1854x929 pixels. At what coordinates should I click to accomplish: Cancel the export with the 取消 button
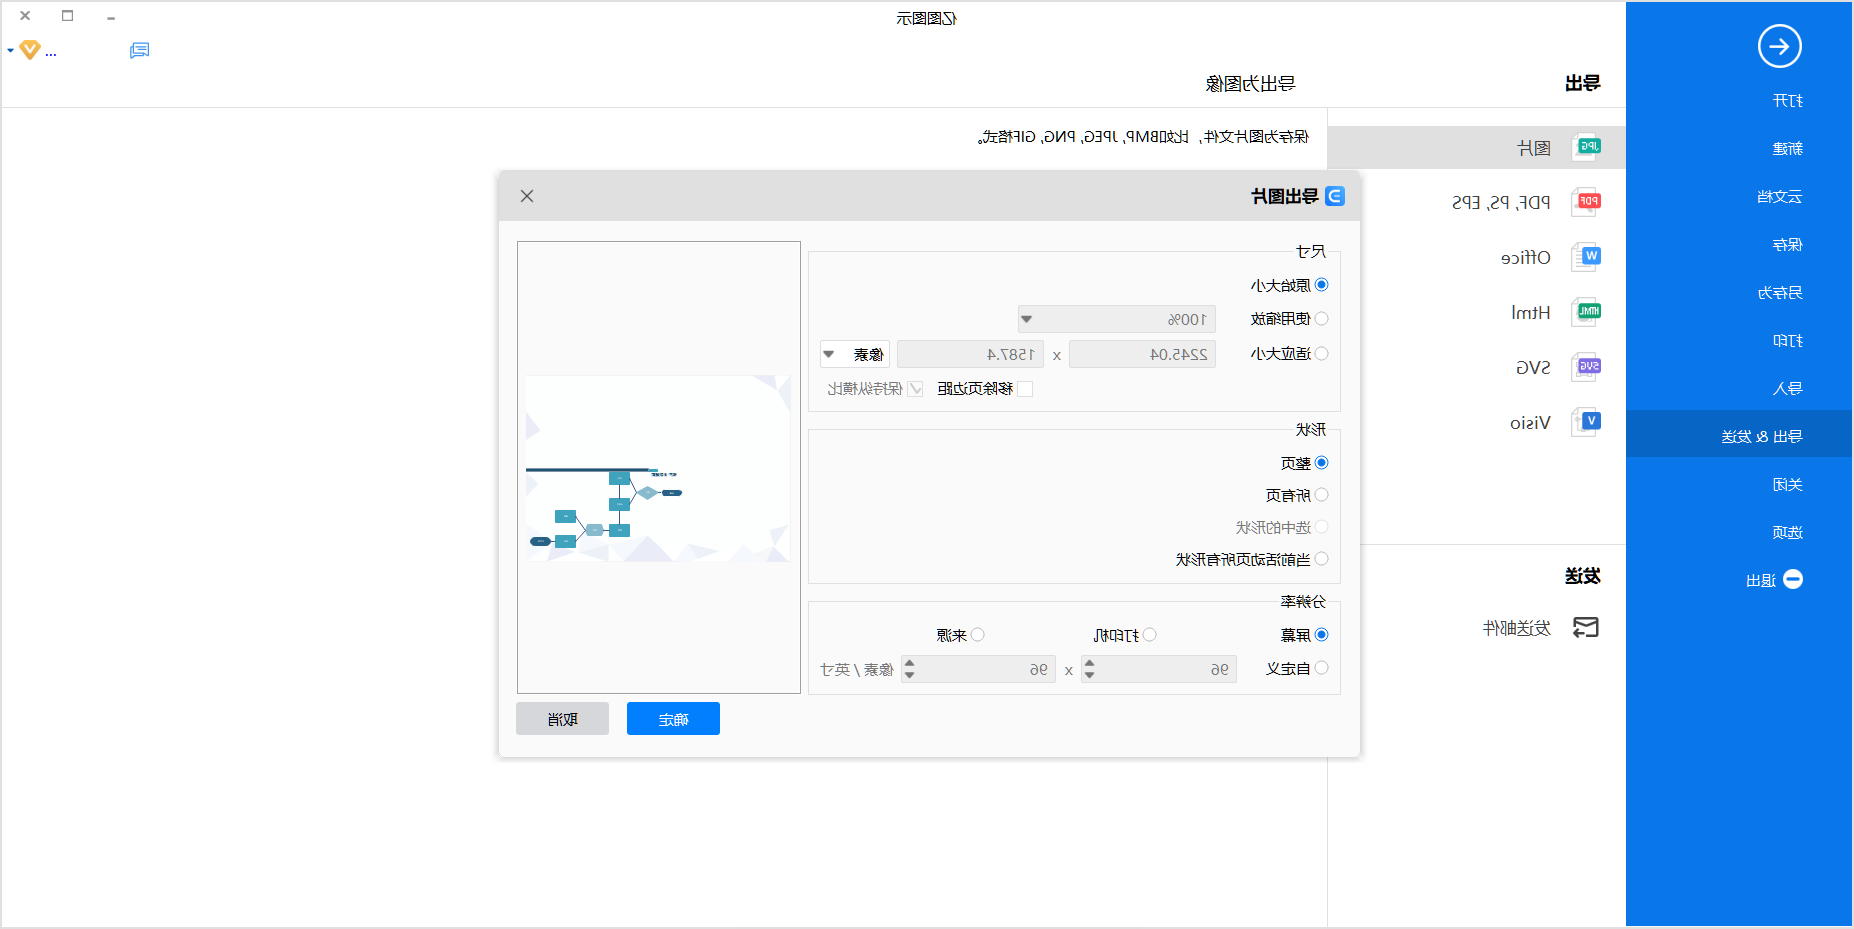pos(562,719)
